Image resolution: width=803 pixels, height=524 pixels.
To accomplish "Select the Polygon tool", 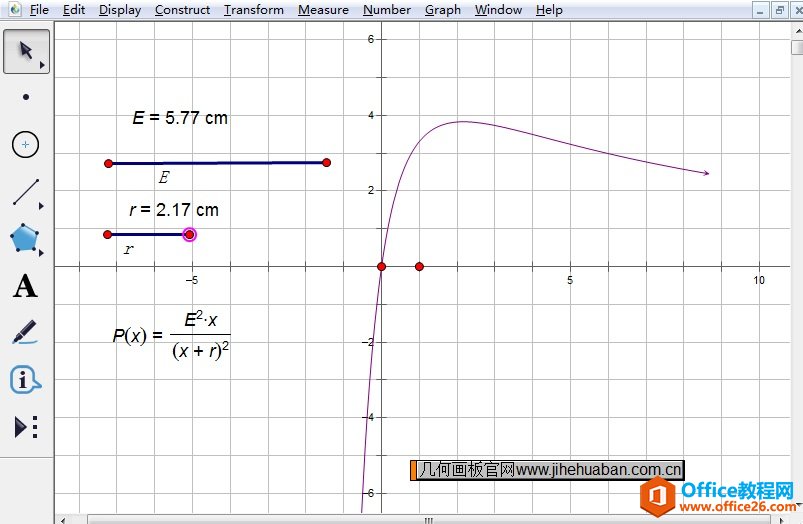I will pos(26,239).
